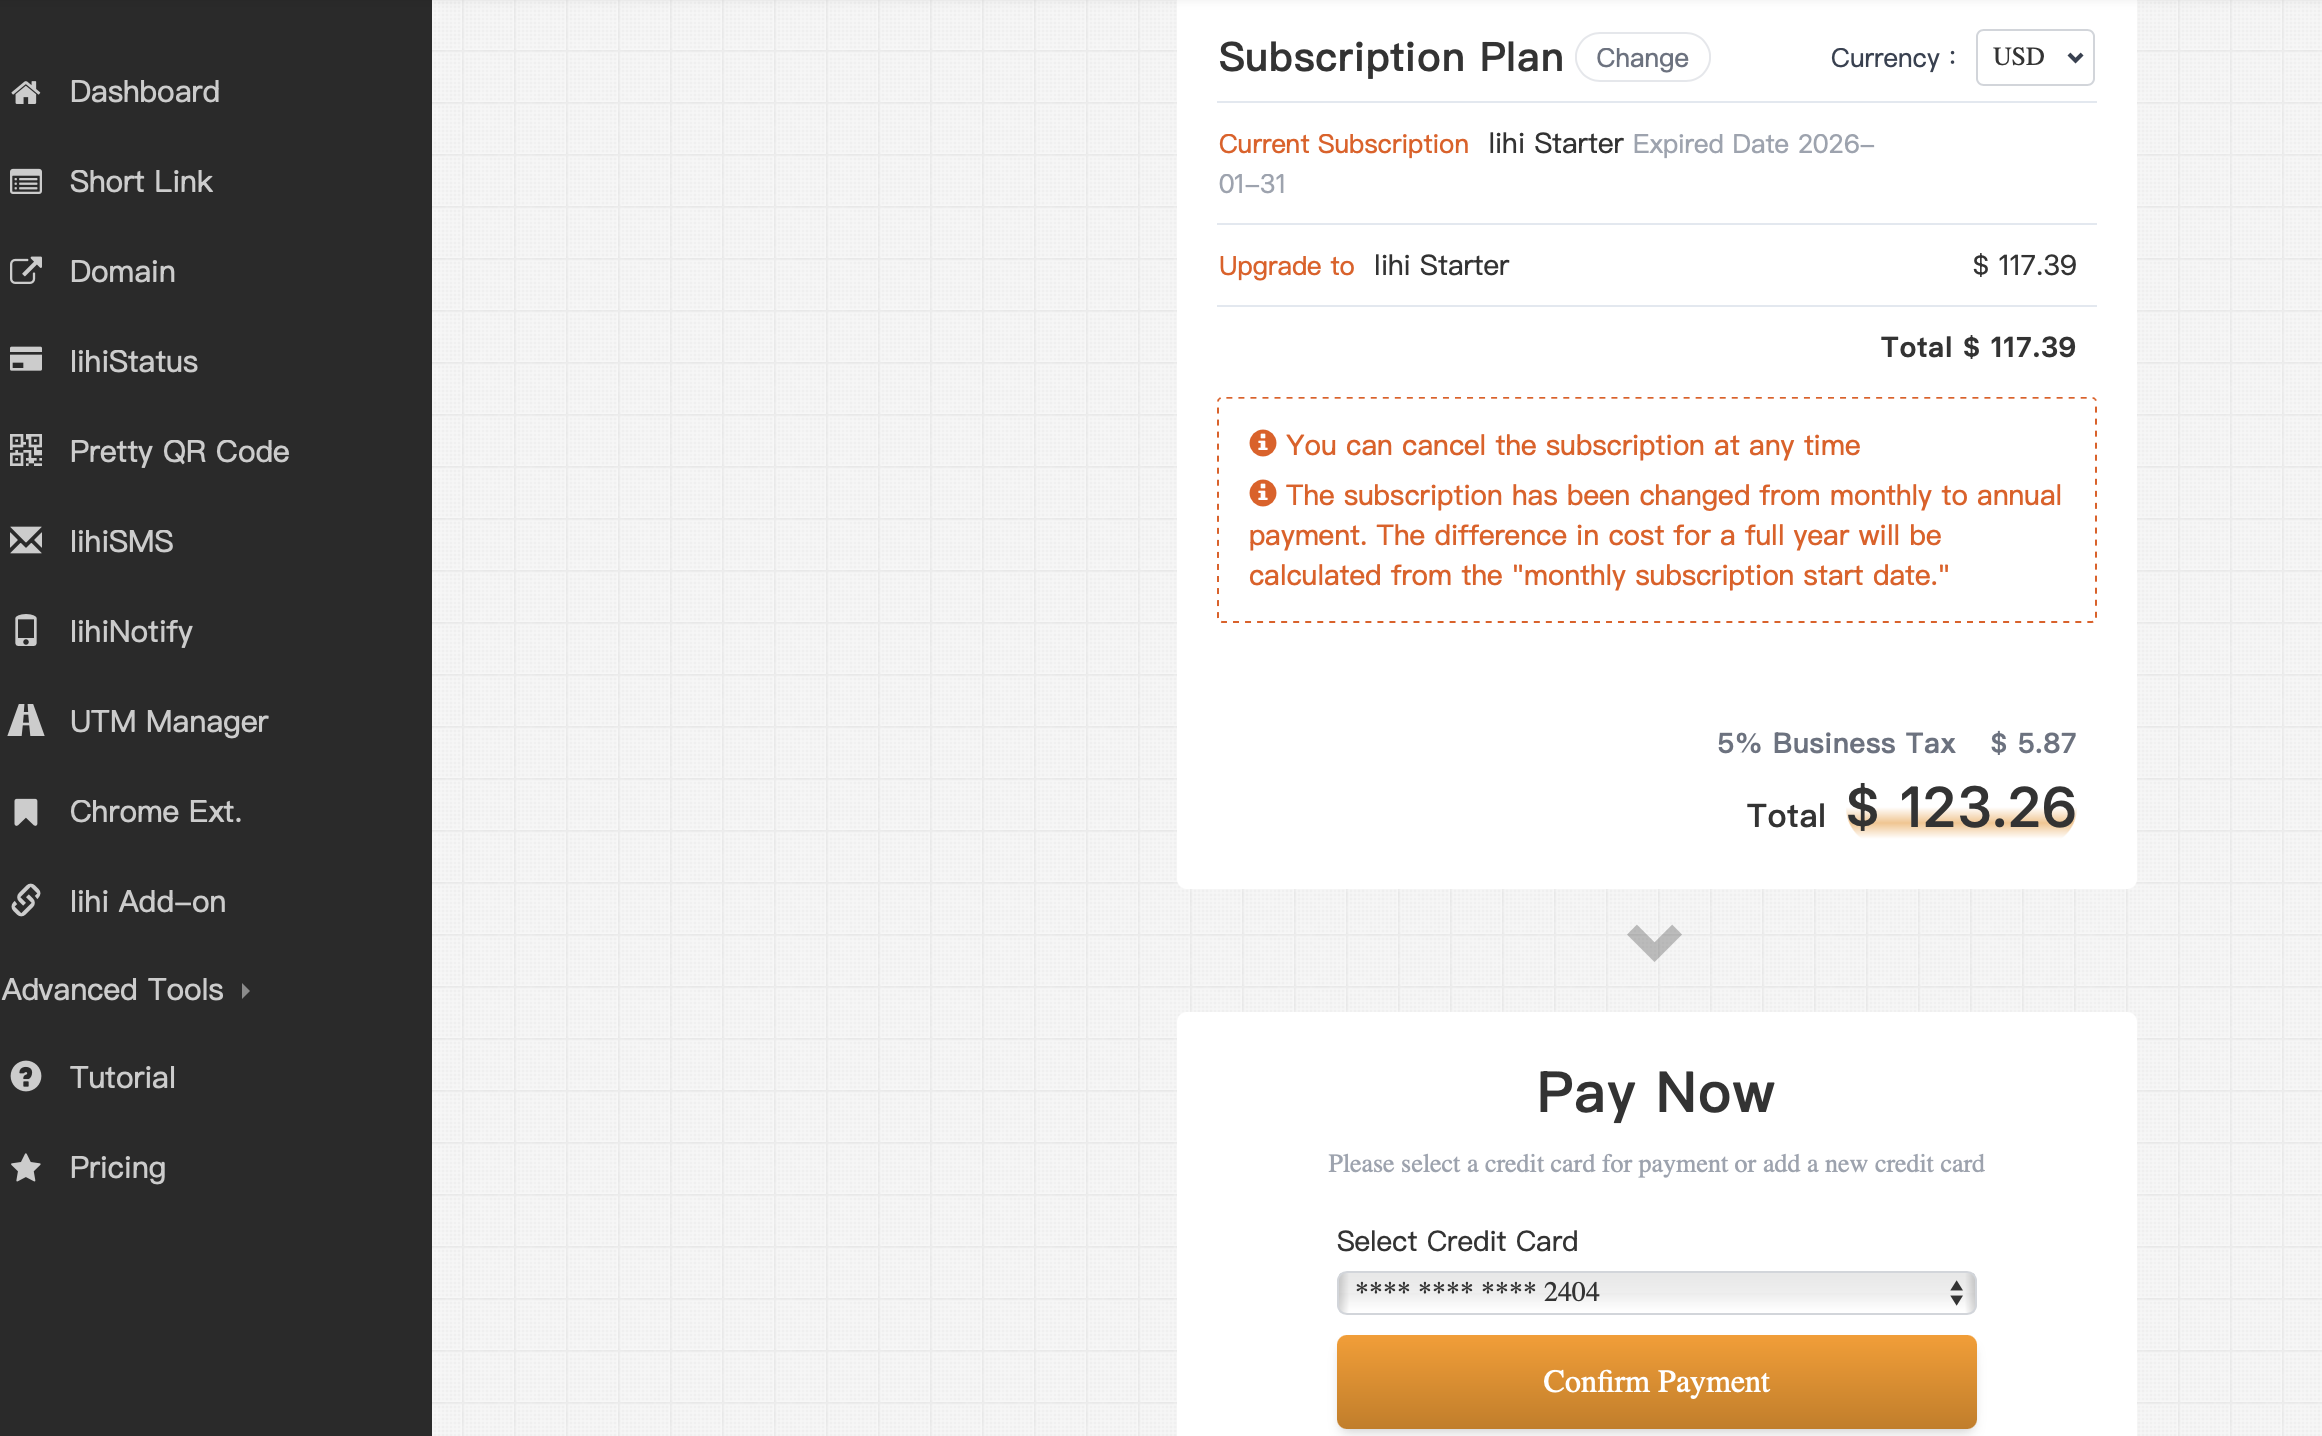Viewport: 2322px width, 1436px height.
Task: Open the Pricing menu item
Action: (x=118, y=1167)
